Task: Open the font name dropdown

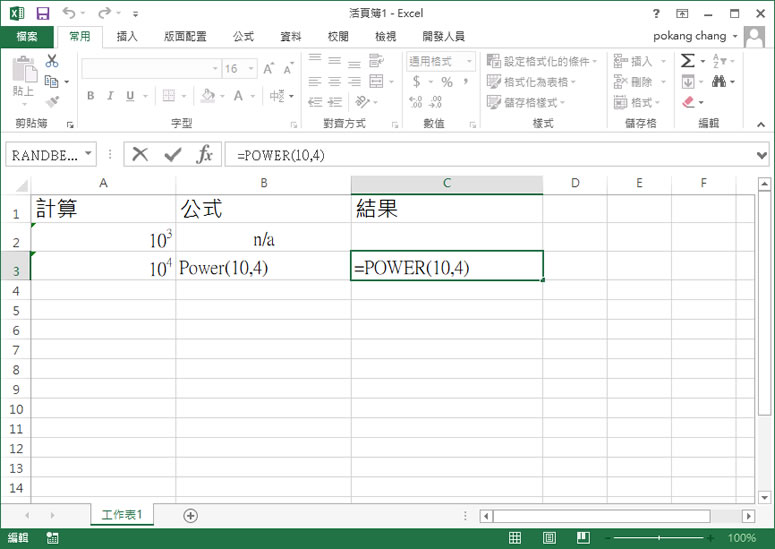Action: pyautogui.click(x=215, y=69)
